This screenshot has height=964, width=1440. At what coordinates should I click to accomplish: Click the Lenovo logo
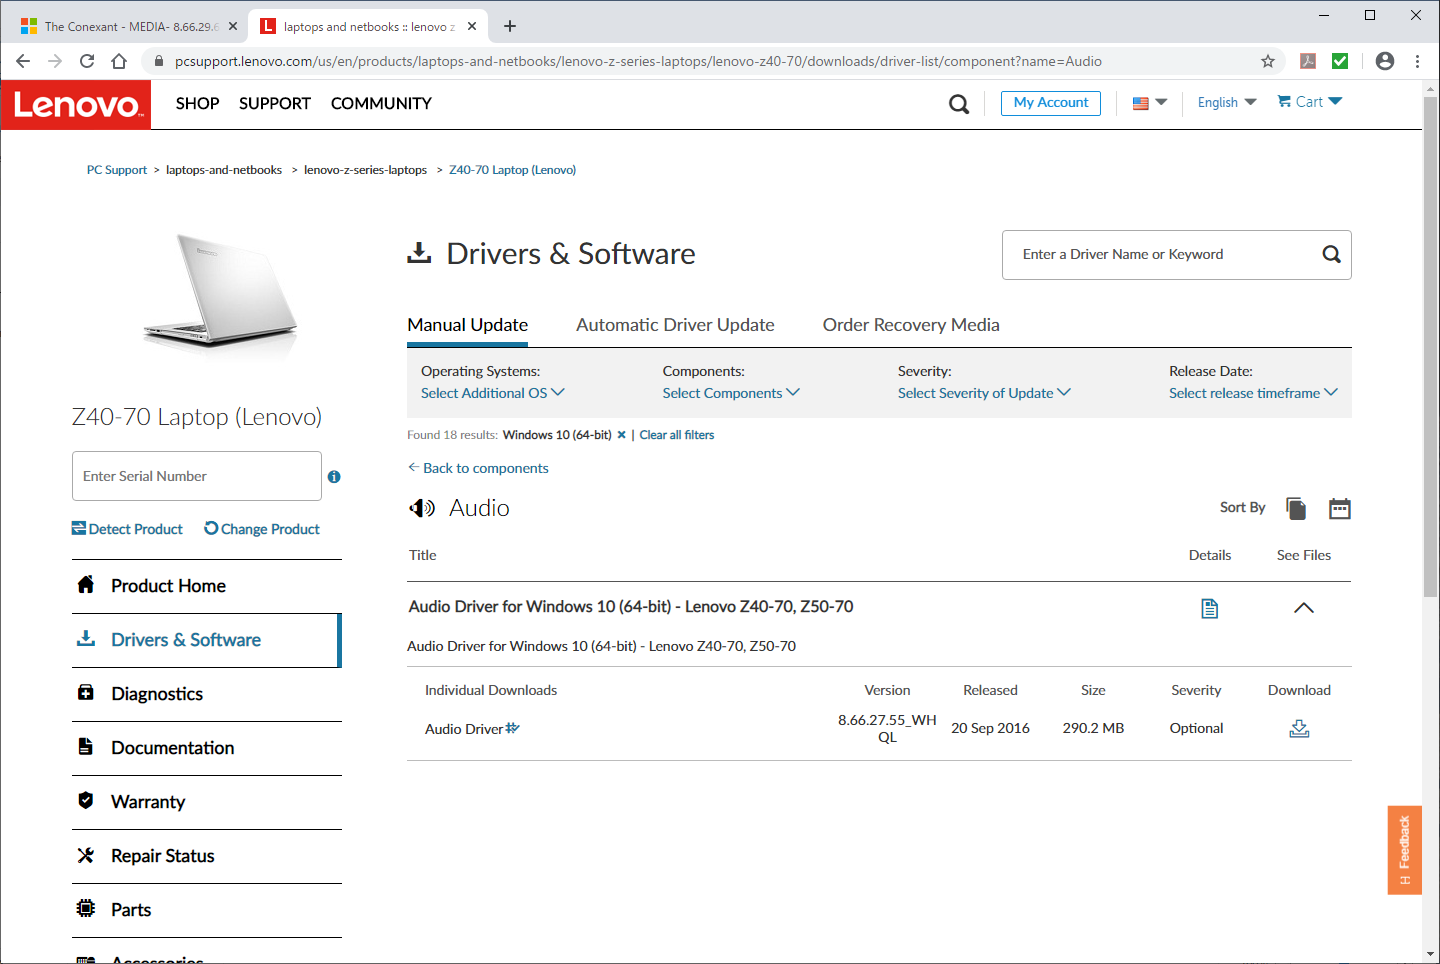[76, 105]
